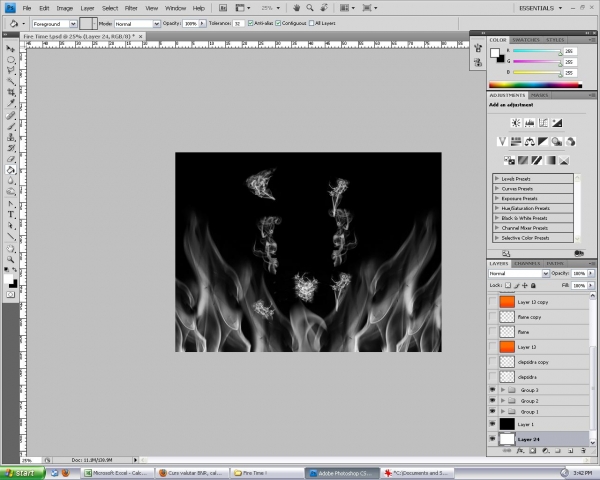Open the ESSENTIALS workspace dropdown

tap(541, 8)
